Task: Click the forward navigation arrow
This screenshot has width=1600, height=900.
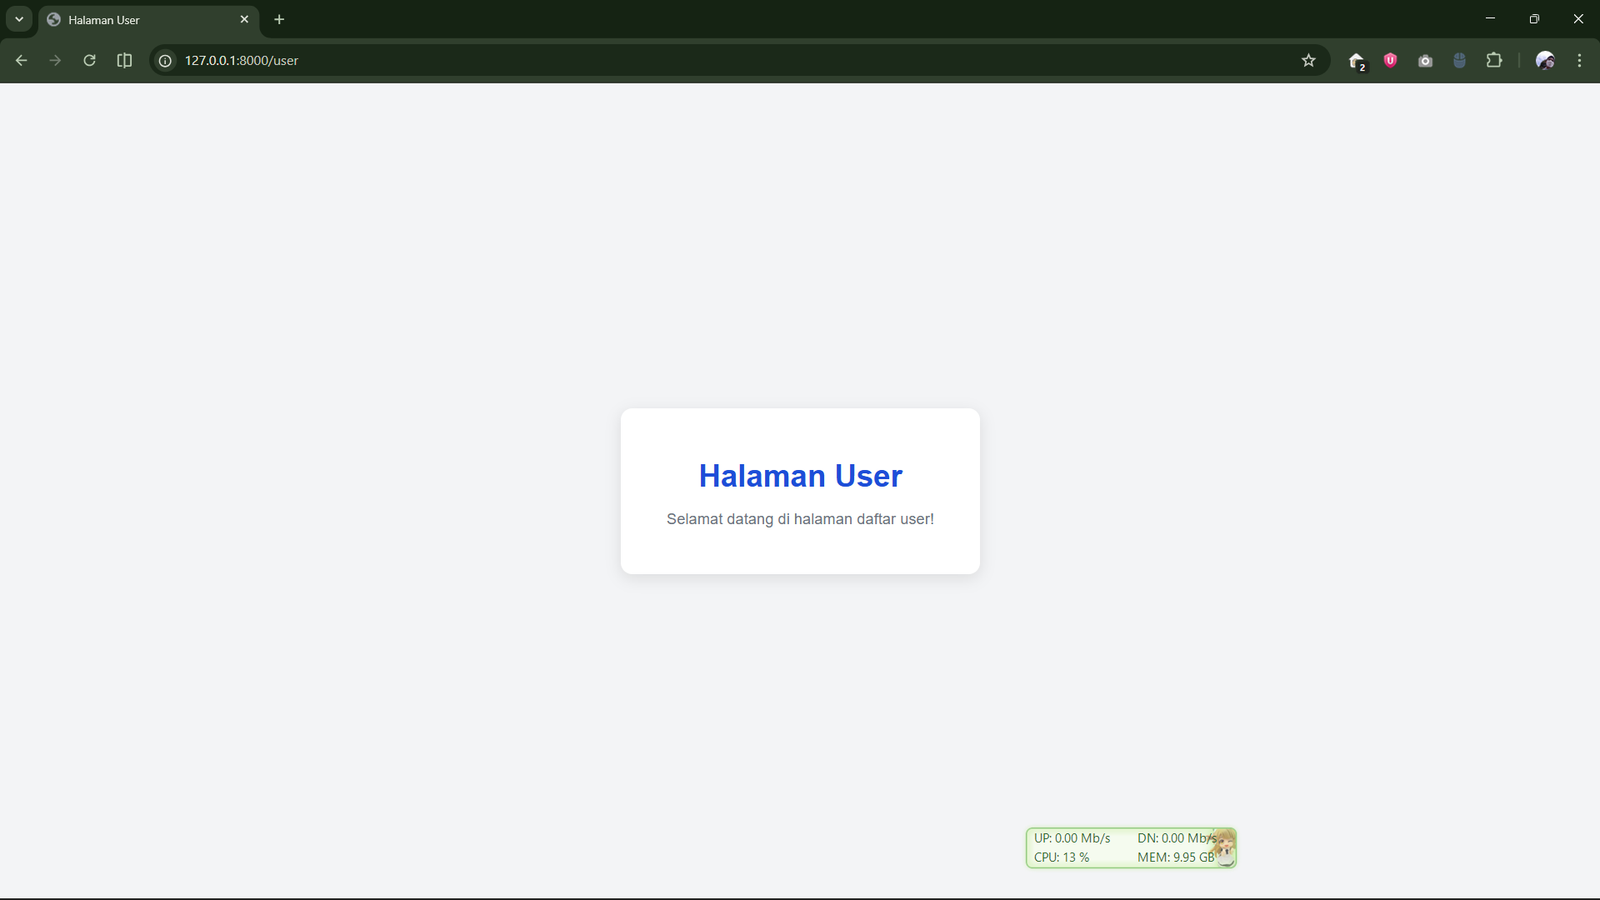Action: click(x=55, y=60)
